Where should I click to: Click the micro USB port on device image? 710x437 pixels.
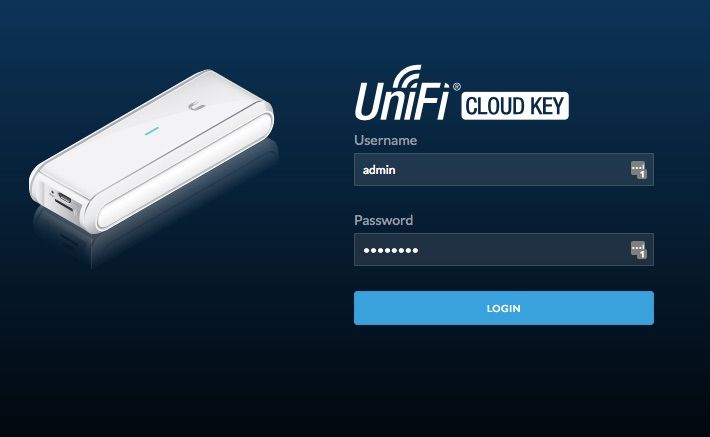[x=65, y=197]
